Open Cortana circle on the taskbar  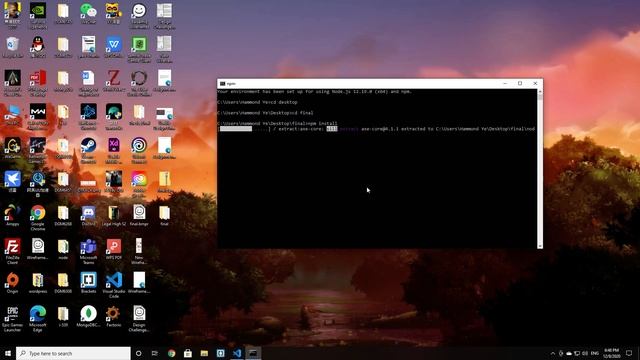138,353
